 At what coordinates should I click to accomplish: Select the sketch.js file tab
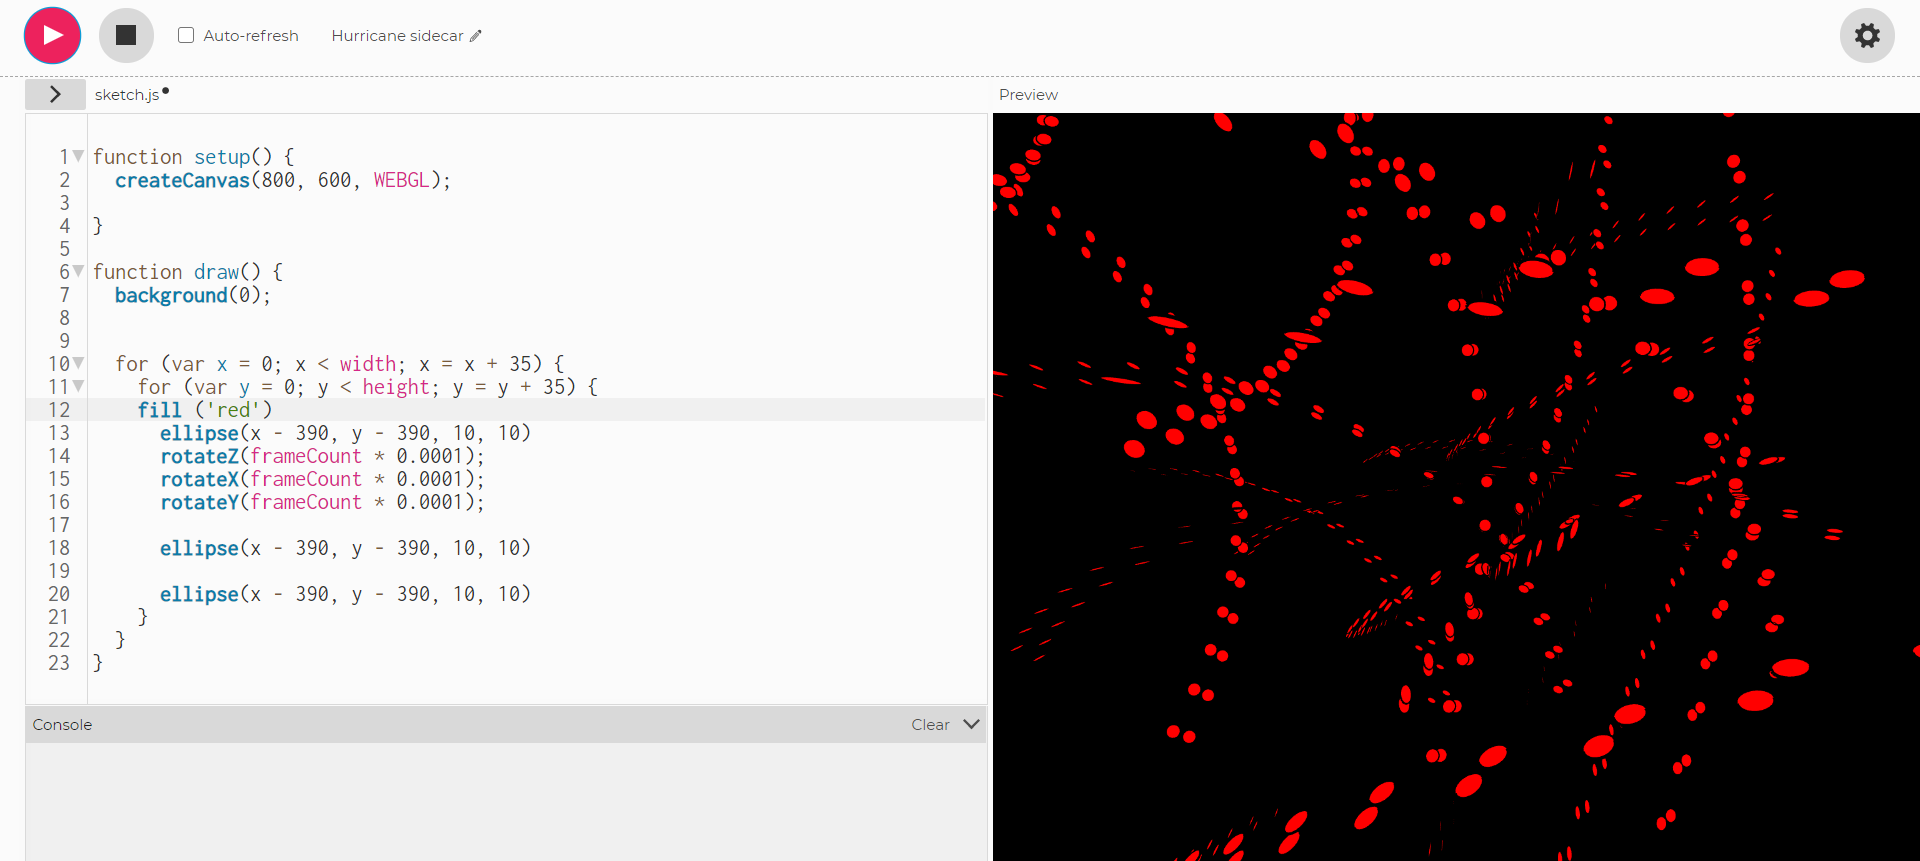127,94
